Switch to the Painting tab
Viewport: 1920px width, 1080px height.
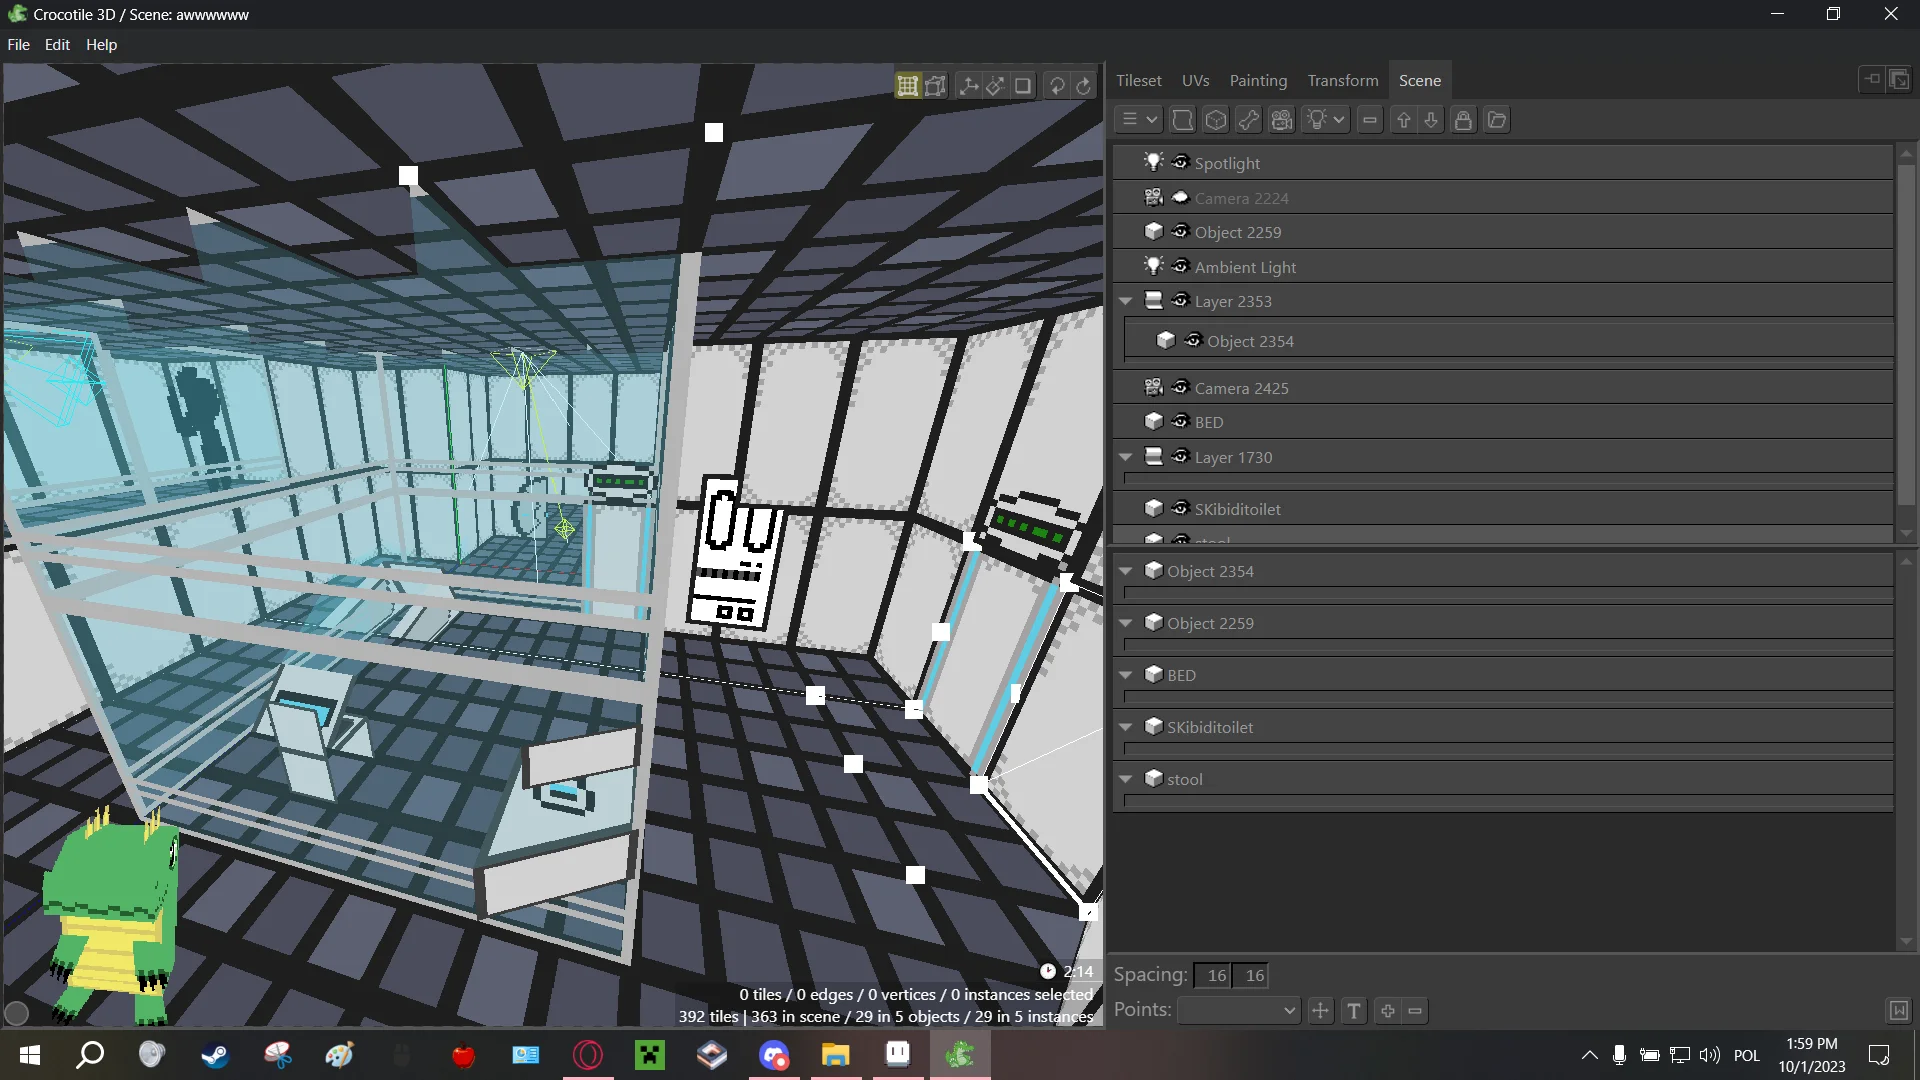[1258, 80]
